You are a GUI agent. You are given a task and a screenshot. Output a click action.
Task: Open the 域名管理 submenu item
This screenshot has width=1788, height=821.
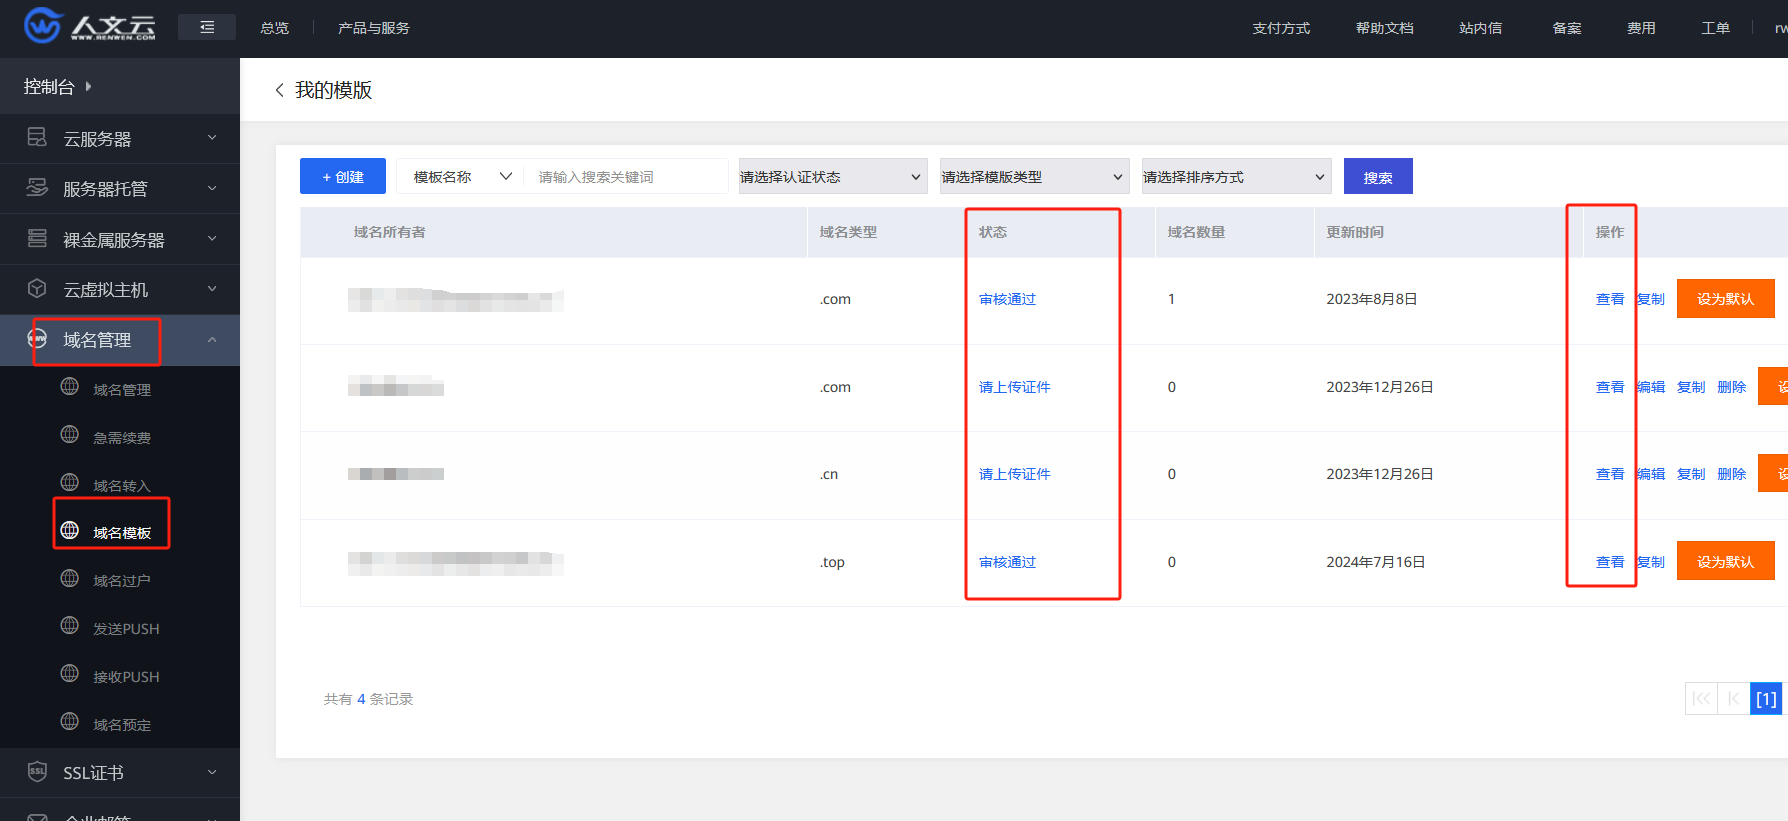click(x=122, y=390)
